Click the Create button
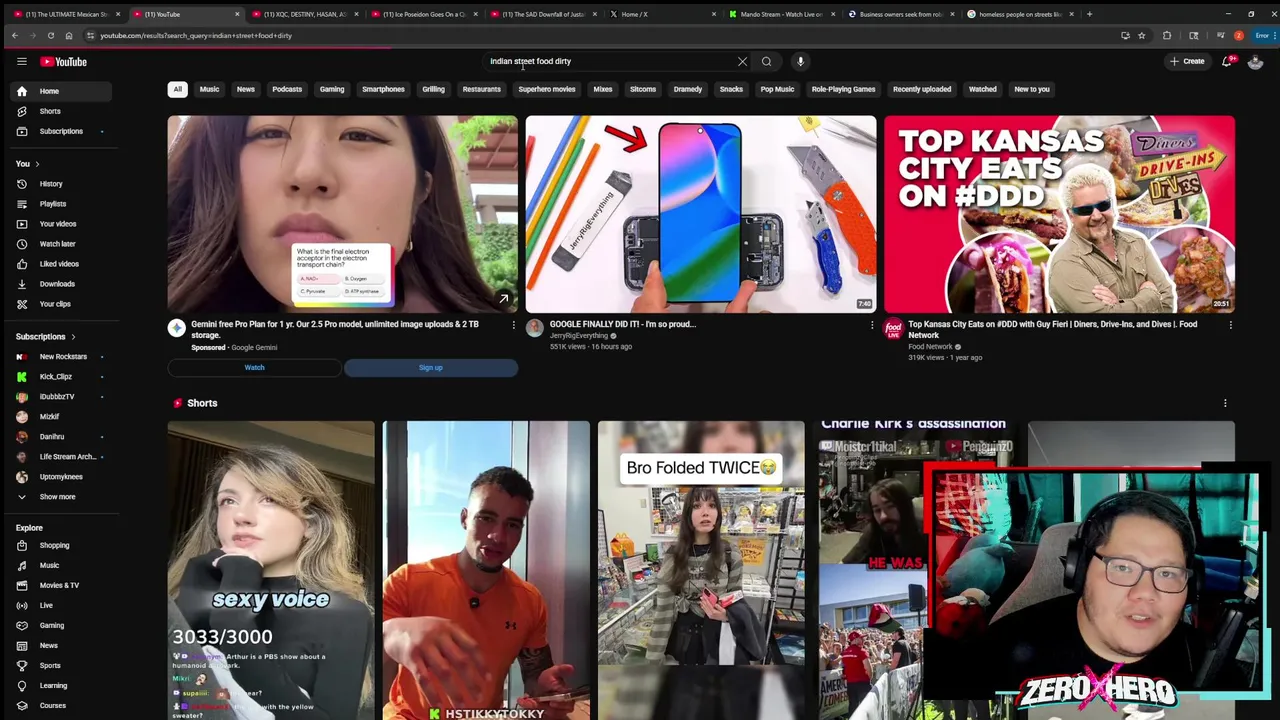Screen dimensions: 1280x720 tap(1187, 61)
